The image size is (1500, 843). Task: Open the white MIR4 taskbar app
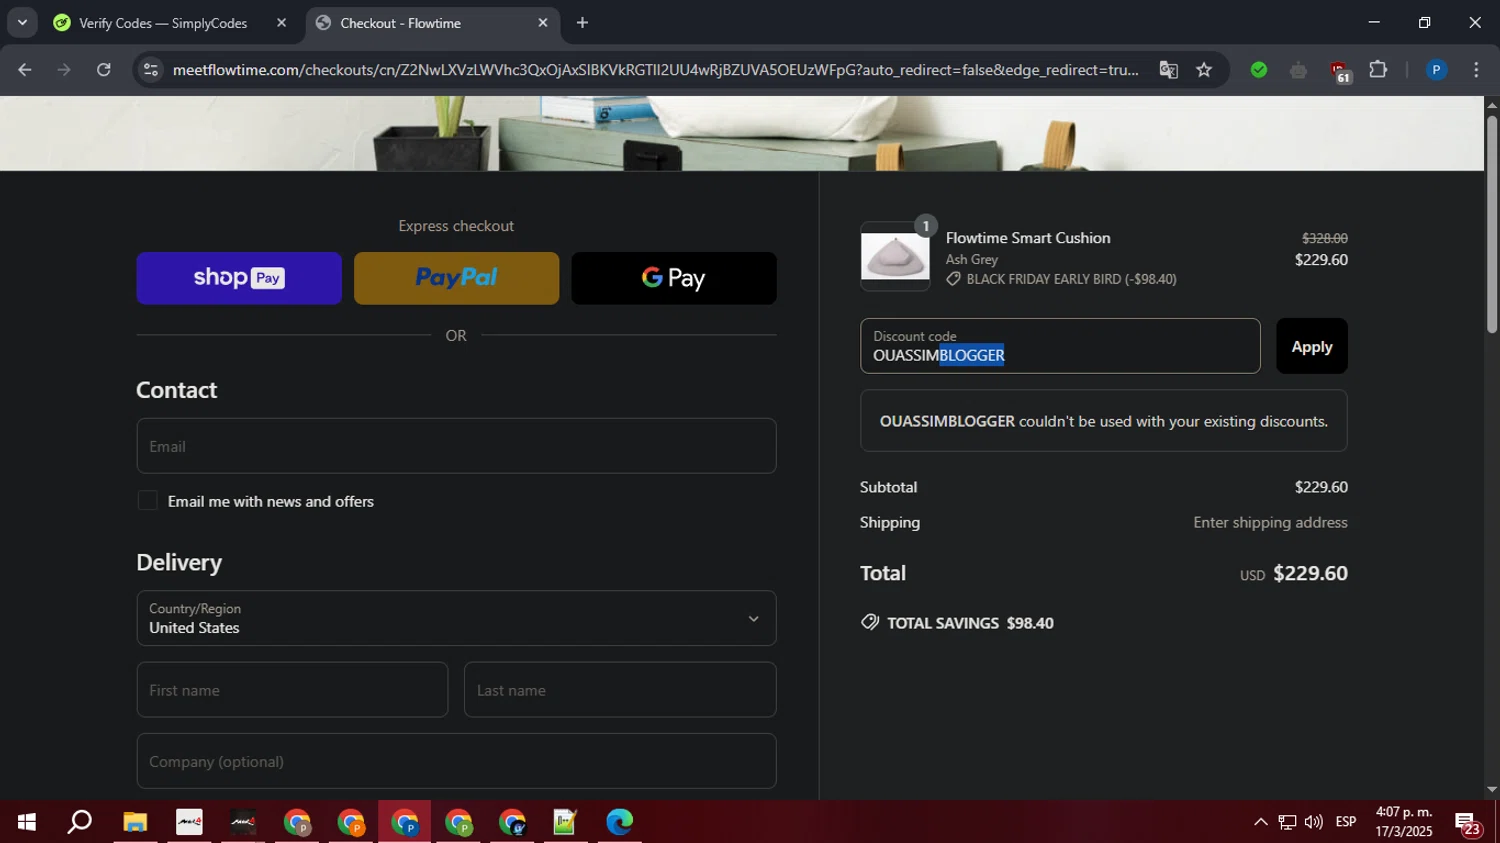click(189, 822)
